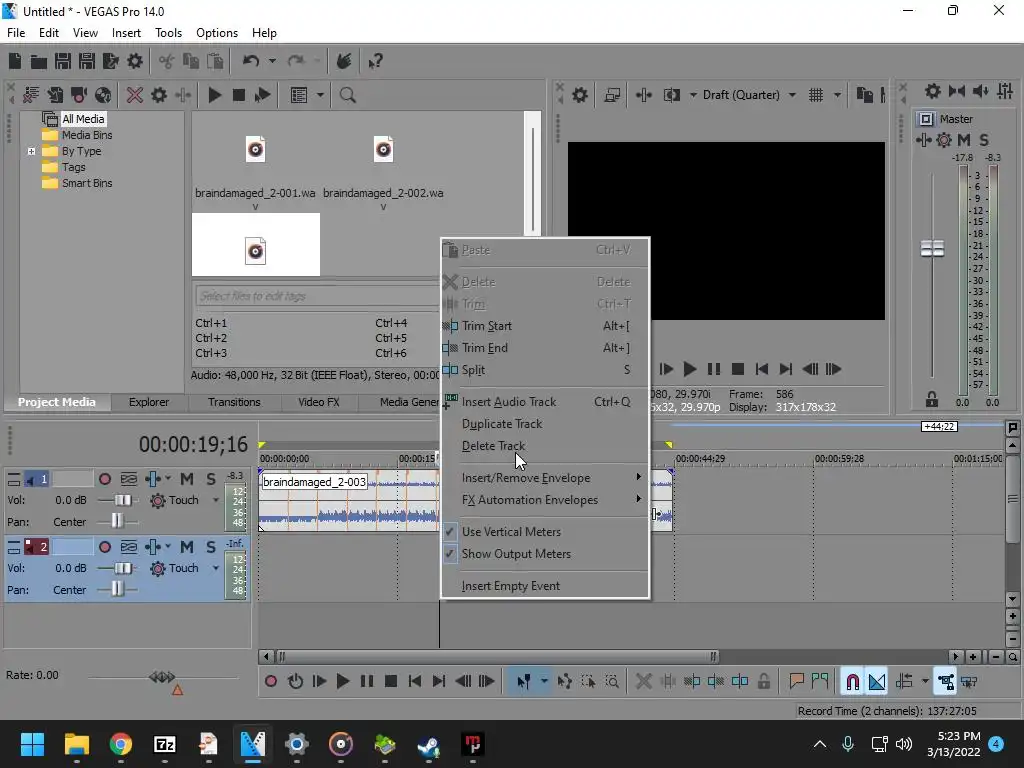
Task: Solo the Master bus
Action: 984,140
